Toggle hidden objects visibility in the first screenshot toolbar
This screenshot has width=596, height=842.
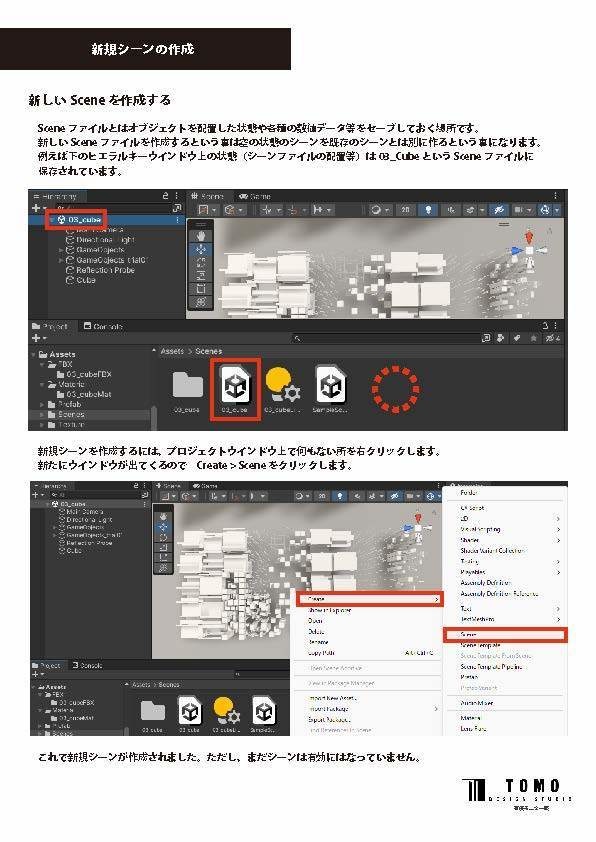tap(498, 209)
